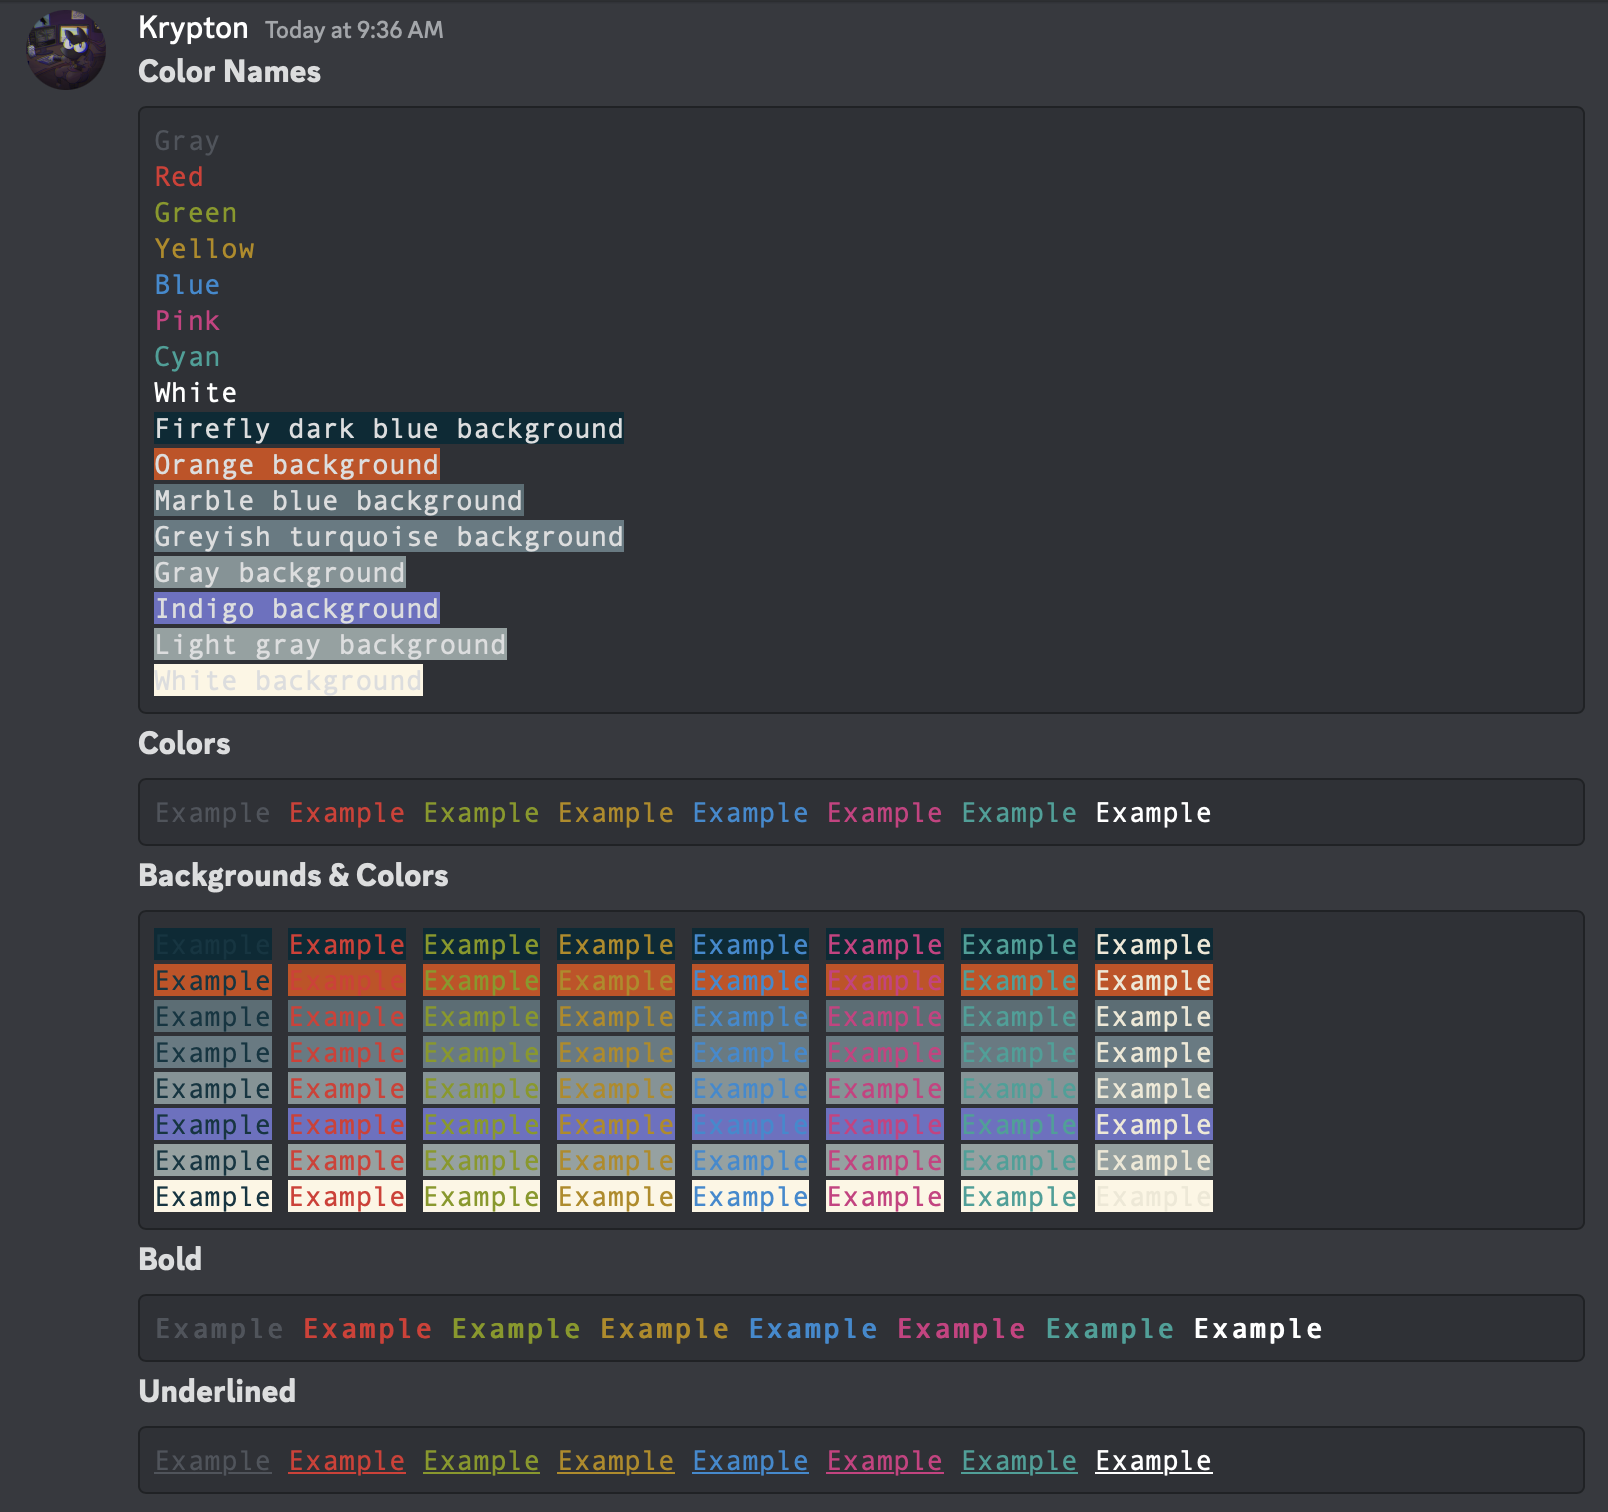
Task: Select the 'Indigo background' line
Action: tap(297, 609)
